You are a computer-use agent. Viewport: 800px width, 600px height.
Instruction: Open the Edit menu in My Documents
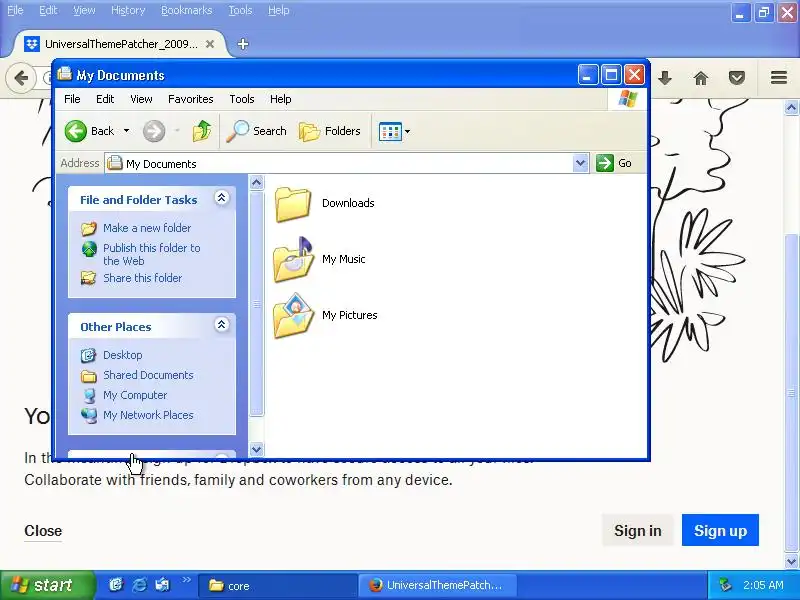(105, 99)
